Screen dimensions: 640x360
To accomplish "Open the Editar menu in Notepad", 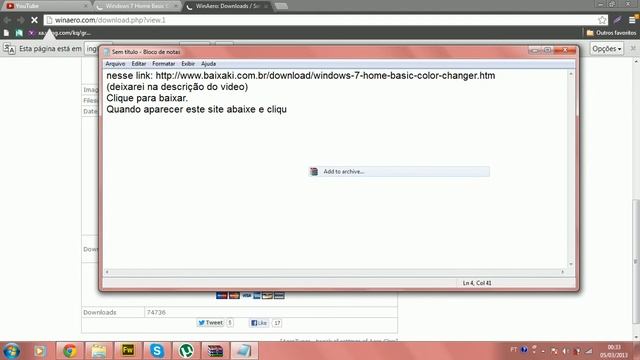I will pyautogui.click(x=139, y=64).
